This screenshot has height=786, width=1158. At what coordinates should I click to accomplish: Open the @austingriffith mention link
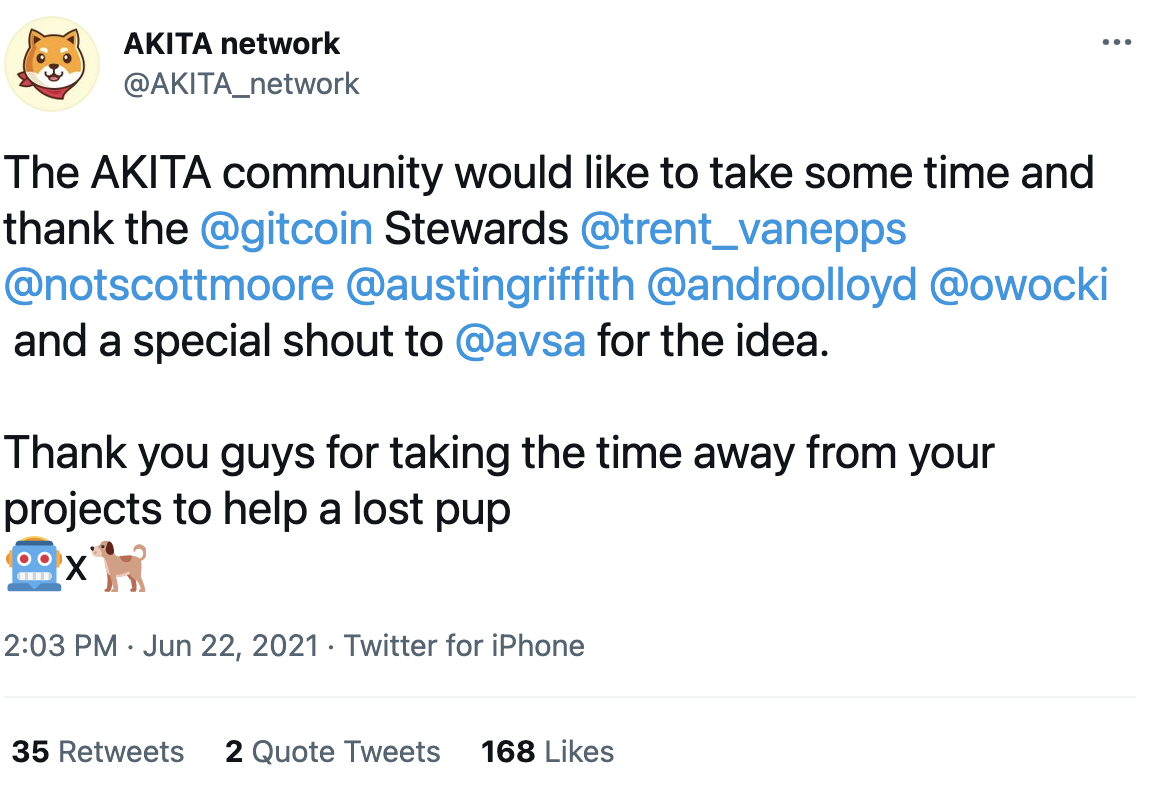tap(490, 285)
